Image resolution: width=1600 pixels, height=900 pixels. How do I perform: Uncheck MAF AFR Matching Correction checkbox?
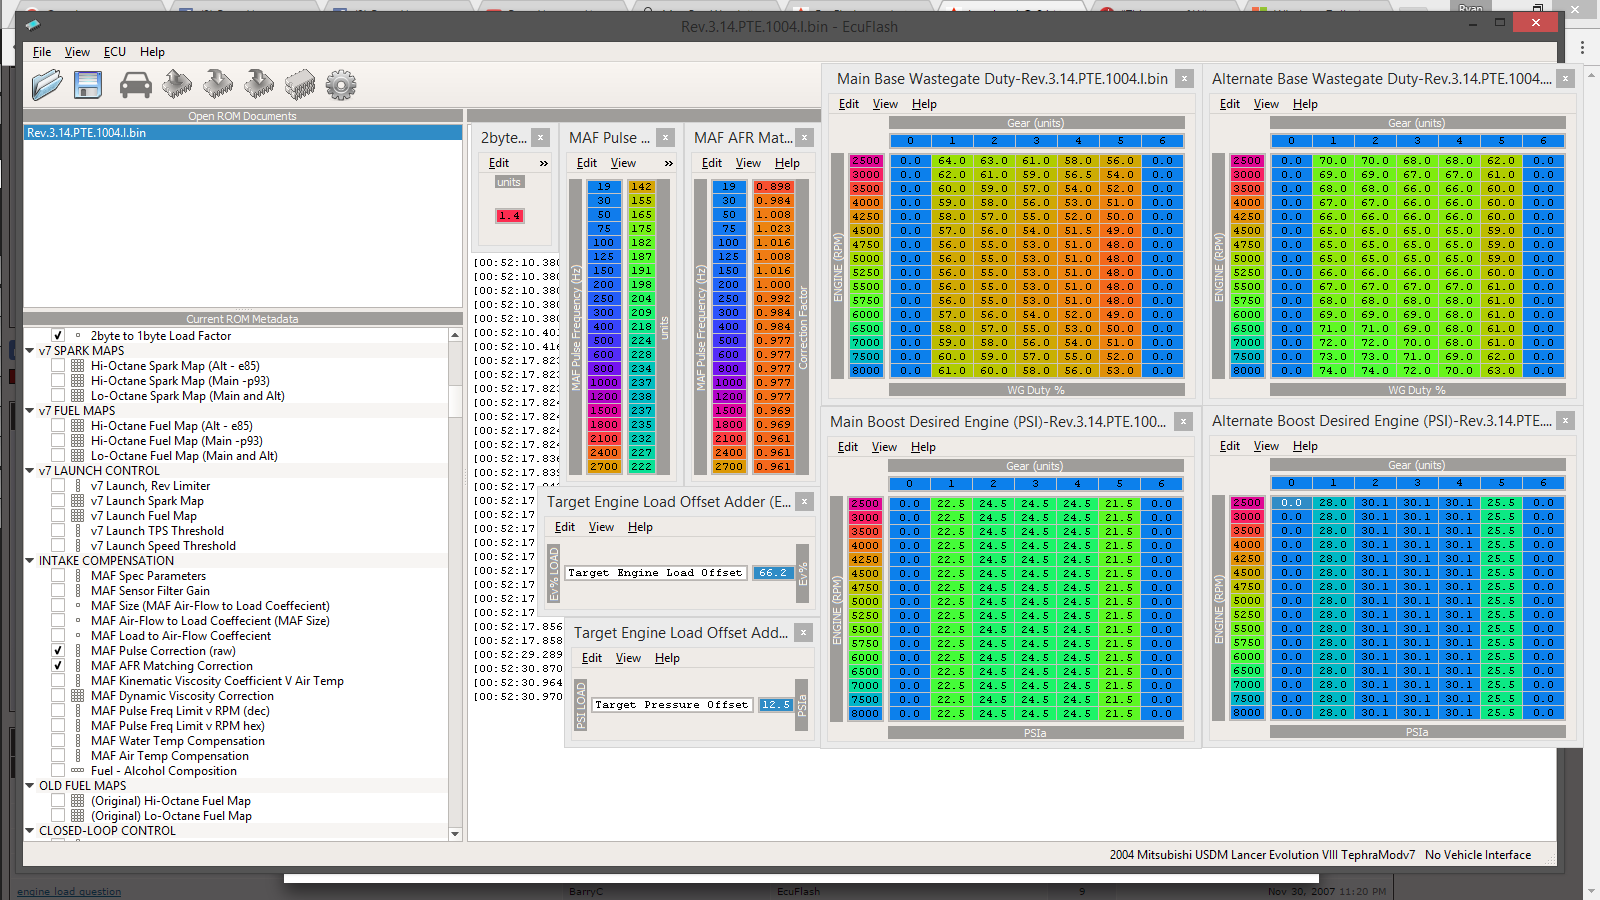(58, 666)
